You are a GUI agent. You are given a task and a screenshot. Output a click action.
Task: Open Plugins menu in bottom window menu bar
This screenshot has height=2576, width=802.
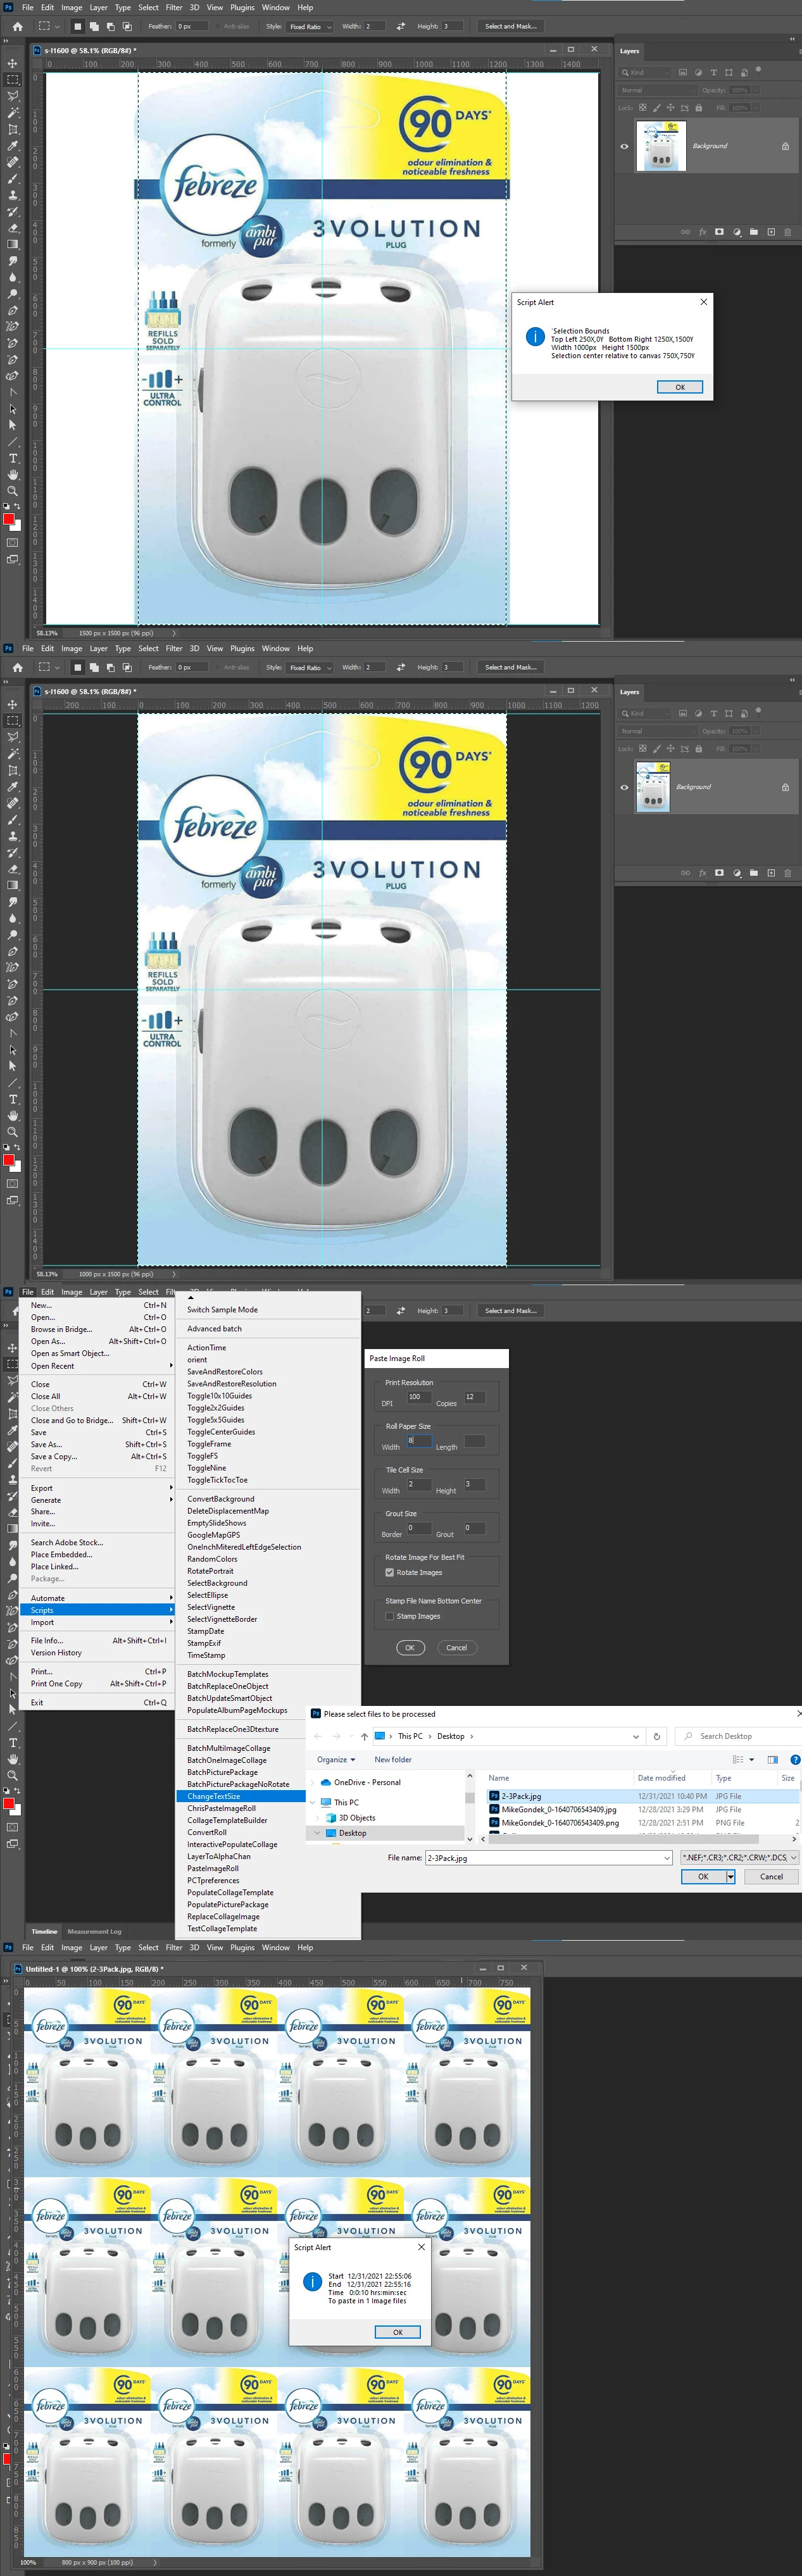(242, 1947)
